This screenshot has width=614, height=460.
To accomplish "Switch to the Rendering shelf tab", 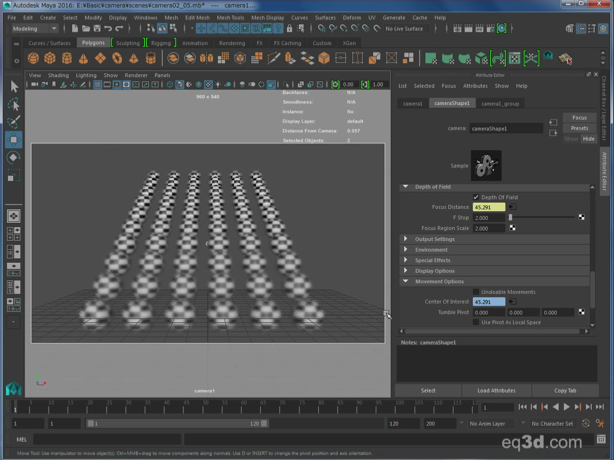I will (x=231, y=43).
